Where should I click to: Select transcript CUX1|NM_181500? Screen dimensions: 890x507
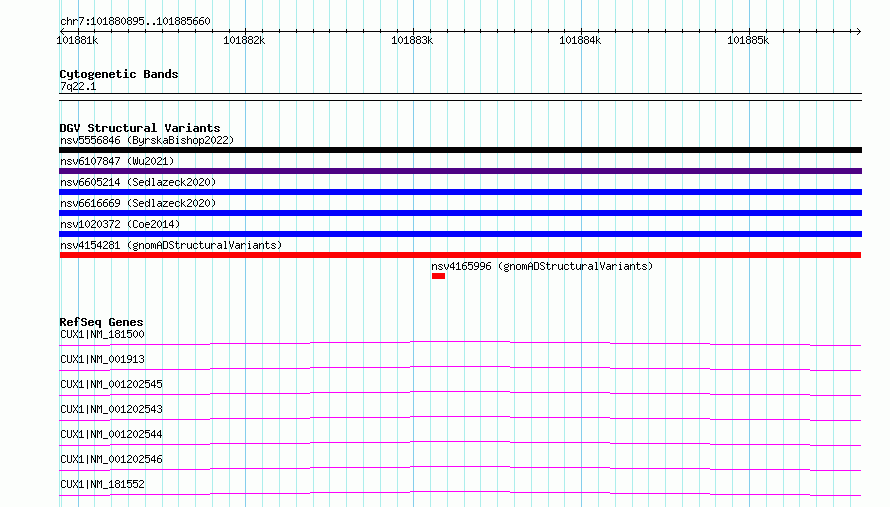tap(102, 334)
